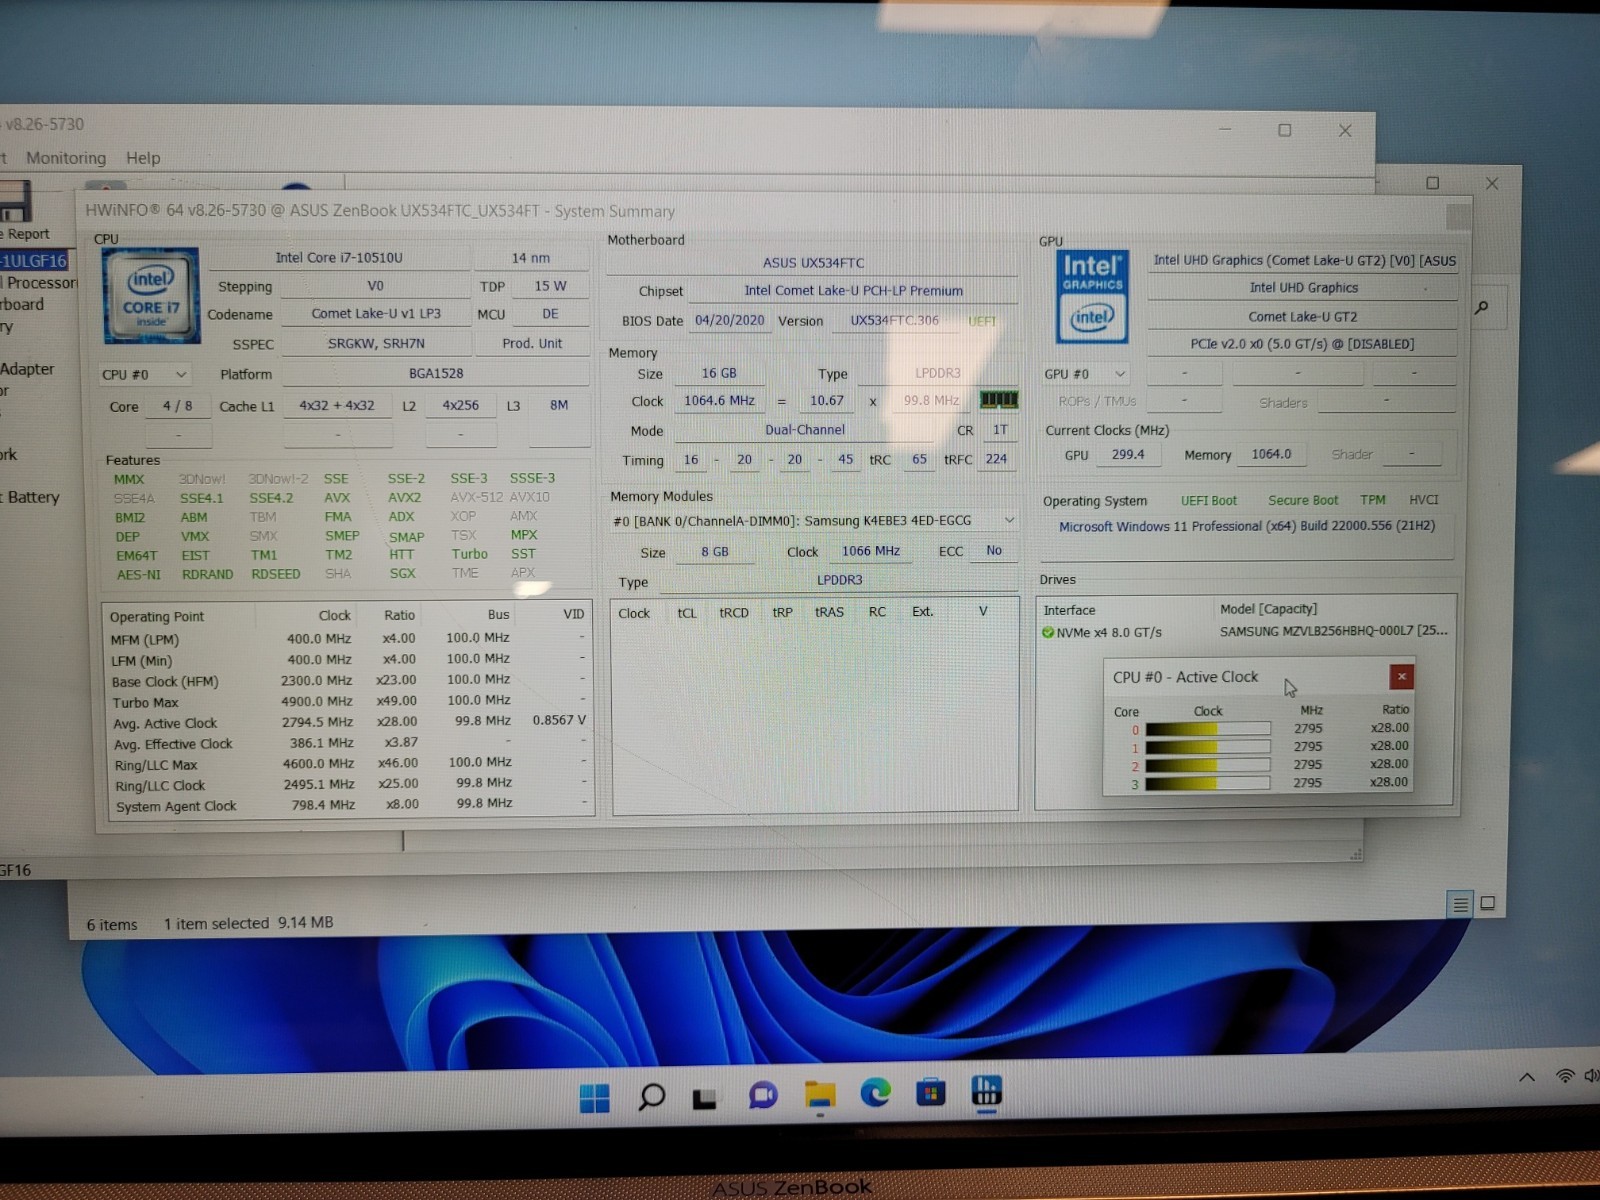Switch File Explorer to large icons view
1600x1200 pixels.
pyautogui.click(x=1488, y=903)
